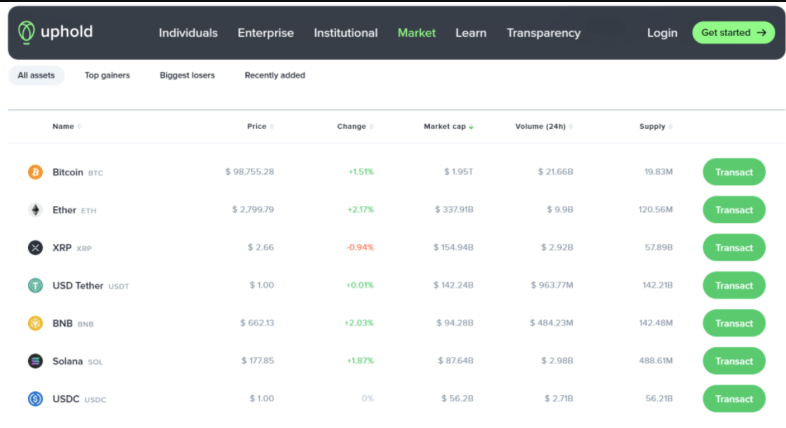
Task: Open Recently added filter tab
Action: (275, 75)
